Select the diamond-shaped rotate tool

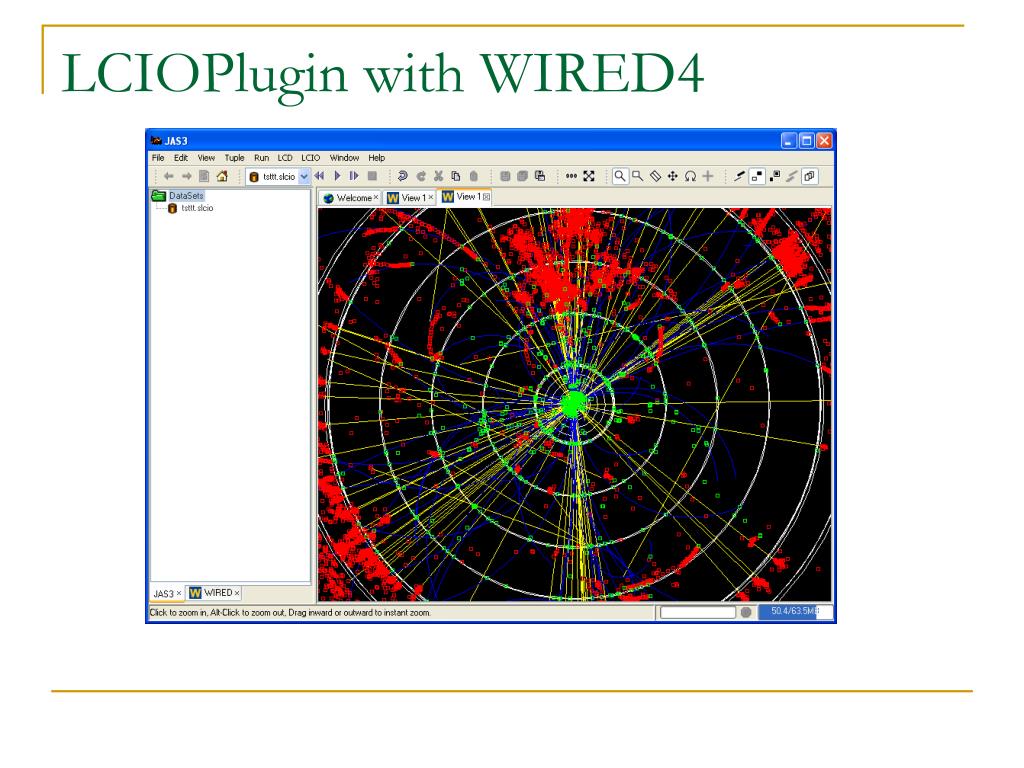655,176
